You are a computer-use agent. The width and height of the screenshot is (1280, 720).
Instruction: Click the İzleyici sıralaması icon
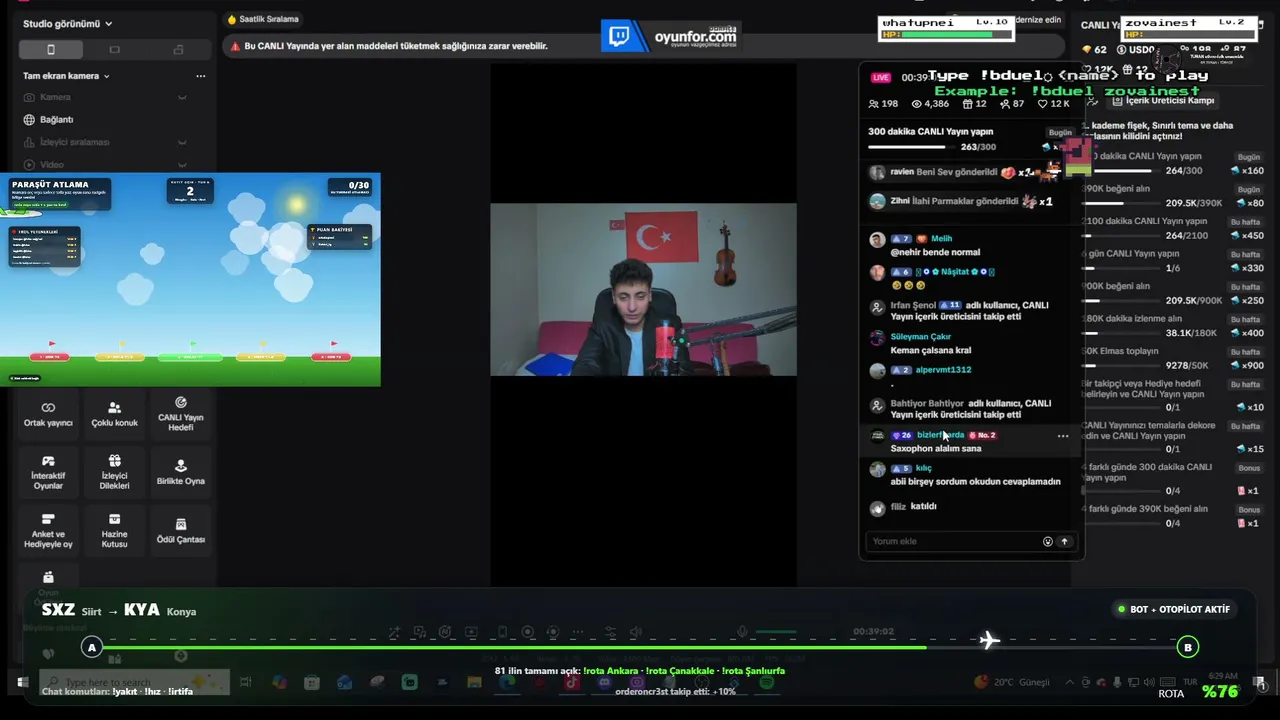(x=29, y=142)
